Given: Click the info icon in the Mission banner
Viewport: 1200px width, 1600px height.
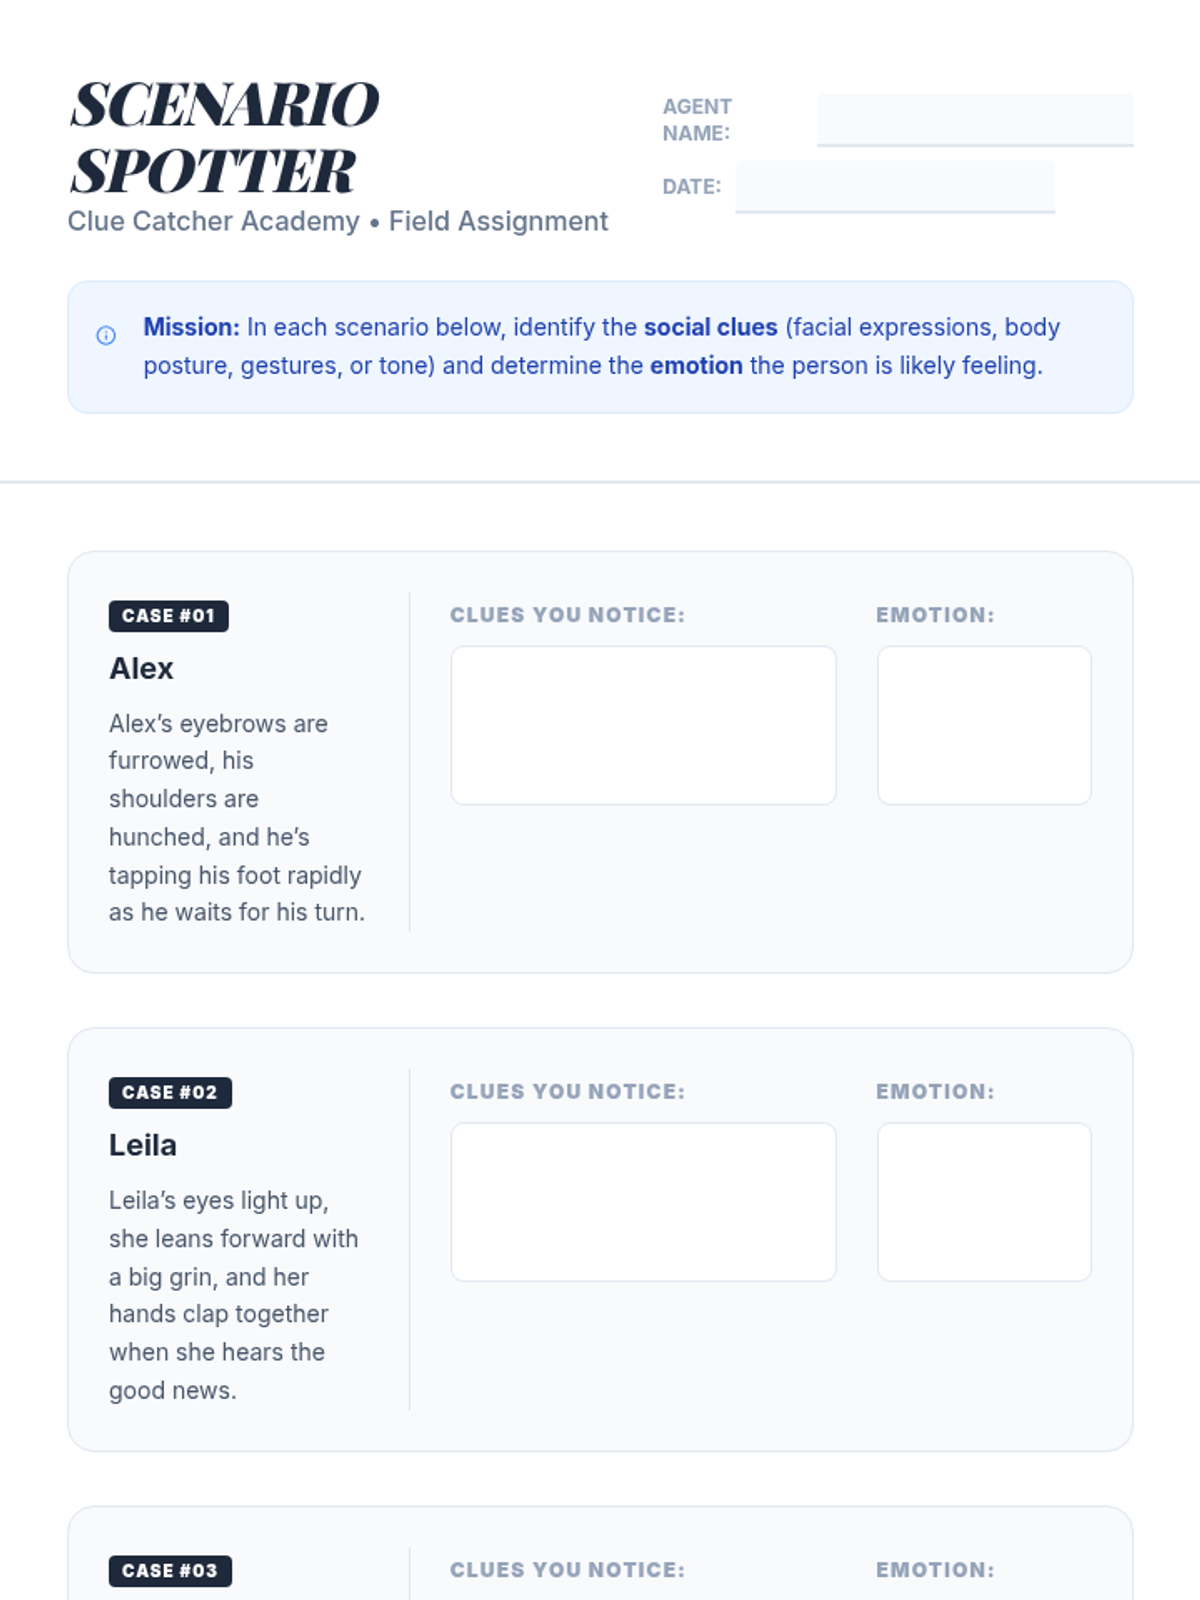Looking at the screenshot, I should pyautogui.click(x=106, y=336).
